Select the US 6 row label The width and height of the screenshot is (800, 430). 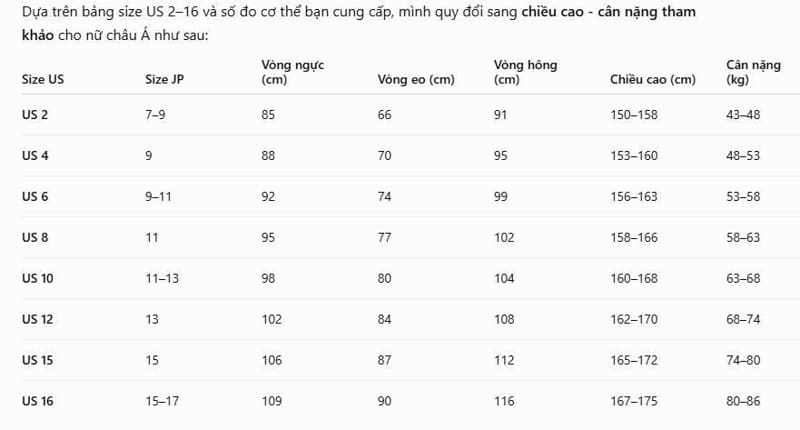point(35,196)
